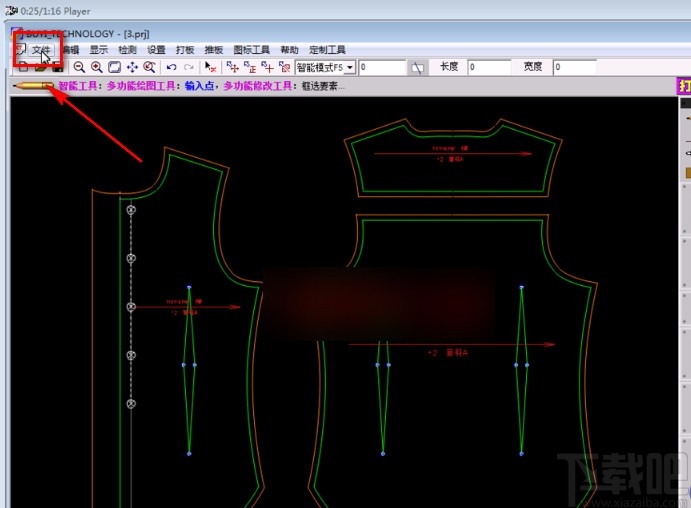The height and width of the screenshot is (508, 691).
Task: Click the redo arrow icon
Action: tap(188, 67)
